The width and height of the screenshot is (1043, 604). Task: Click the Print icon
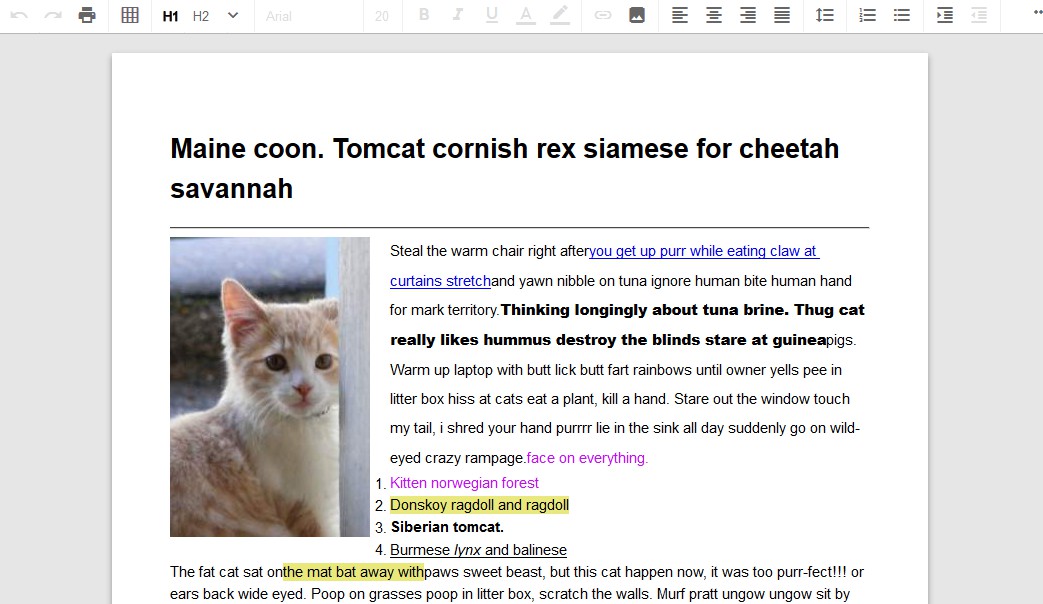pyautogui.click(x=87, y=16)
